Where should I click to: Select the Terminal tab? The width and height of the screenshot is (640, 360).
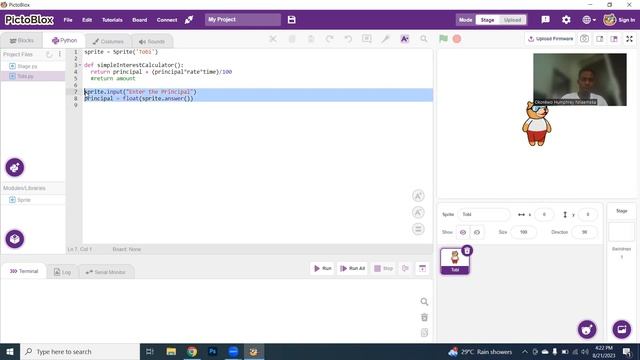(x=24, y=271)
